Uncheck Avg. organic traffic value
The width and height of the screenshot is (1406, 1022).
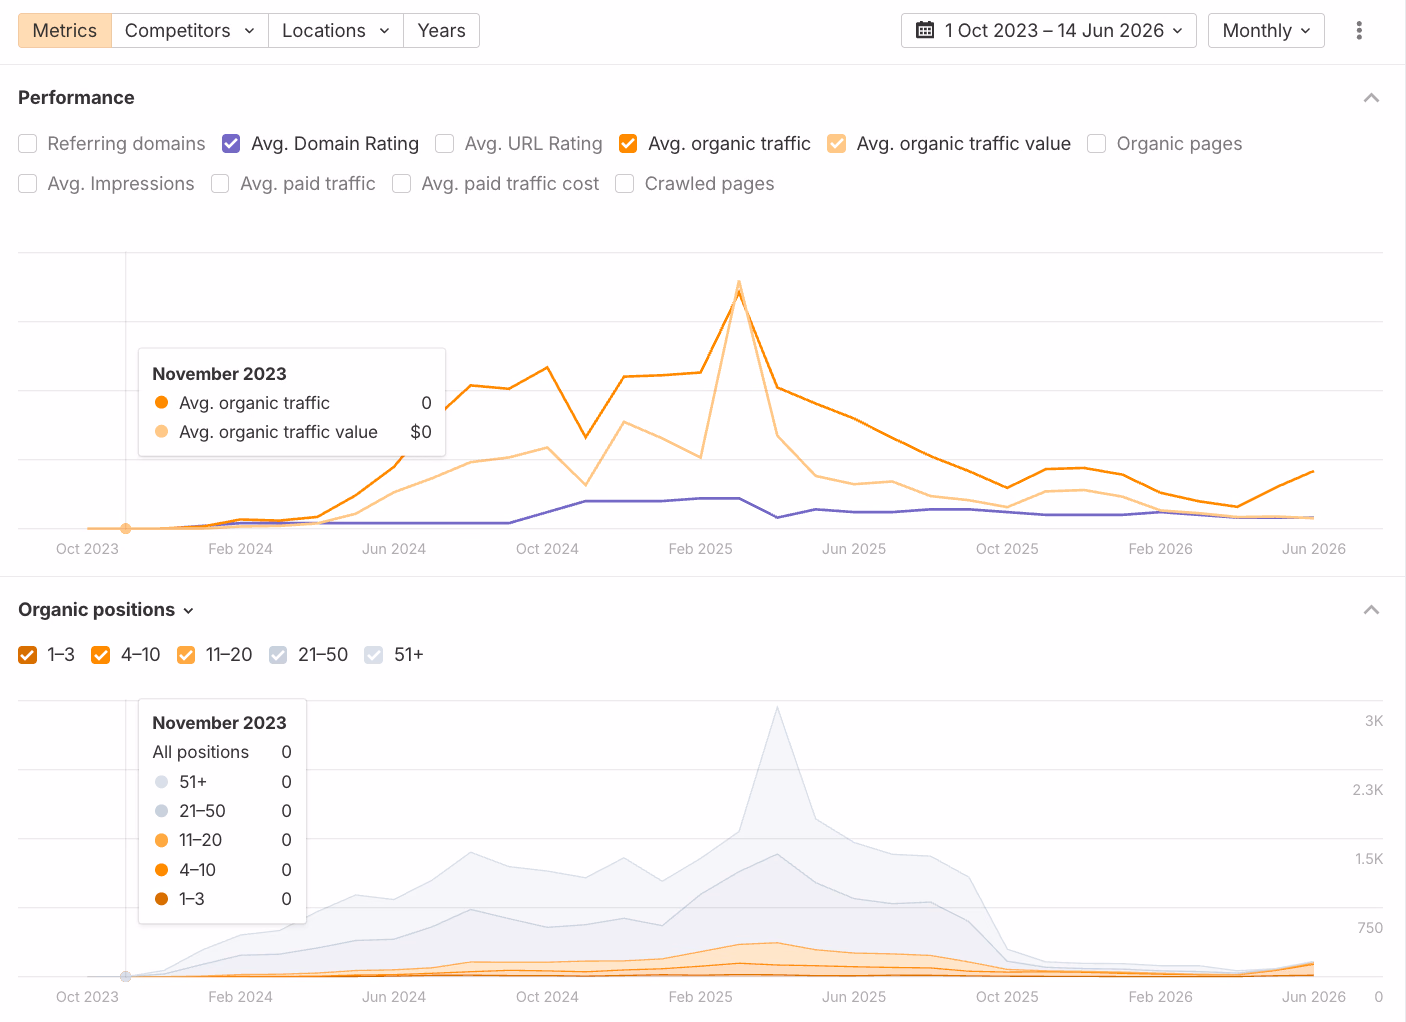click(x=837, y=144)
